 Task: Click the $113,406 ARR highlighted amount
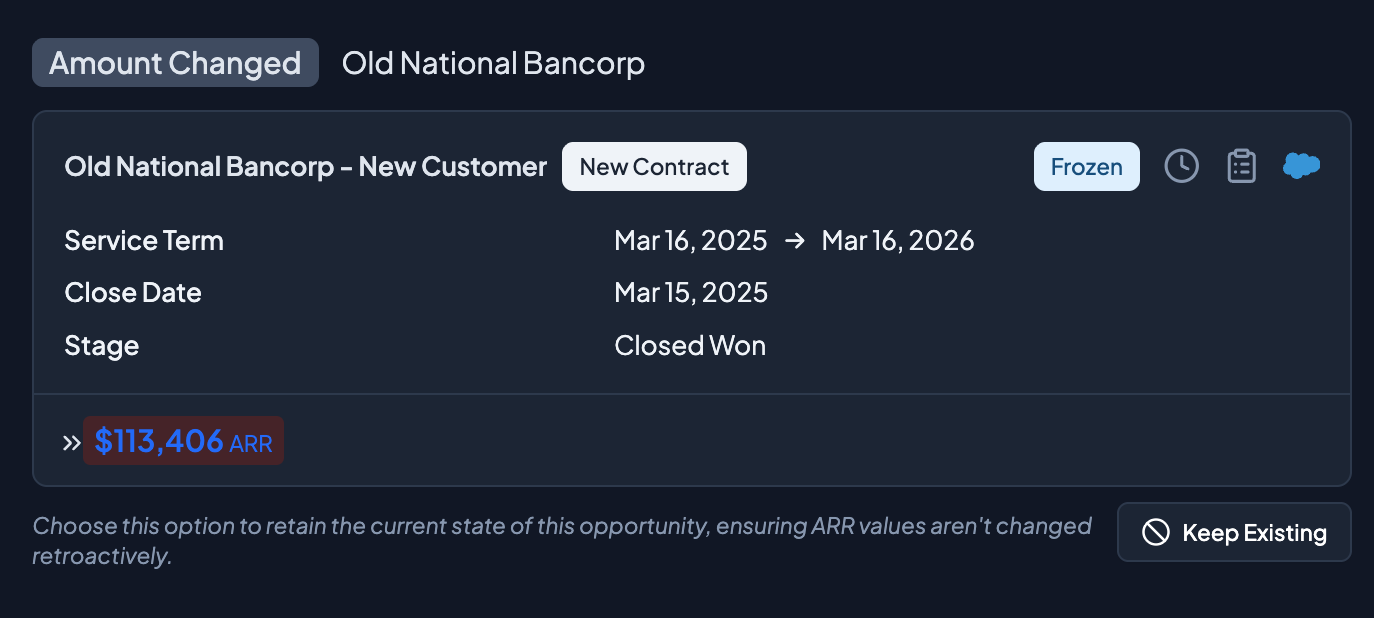(183, 441)
